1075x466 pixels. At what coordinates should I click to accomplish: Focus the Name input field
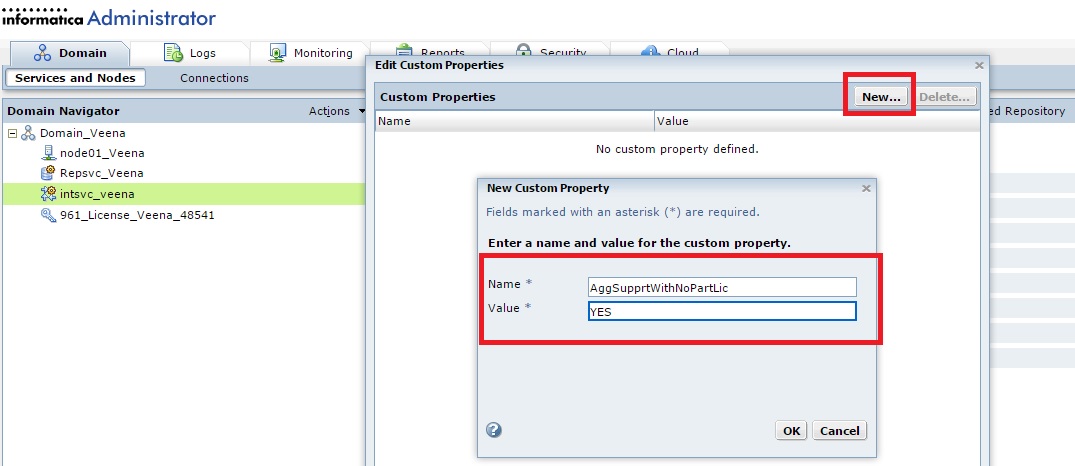(722, 287)
